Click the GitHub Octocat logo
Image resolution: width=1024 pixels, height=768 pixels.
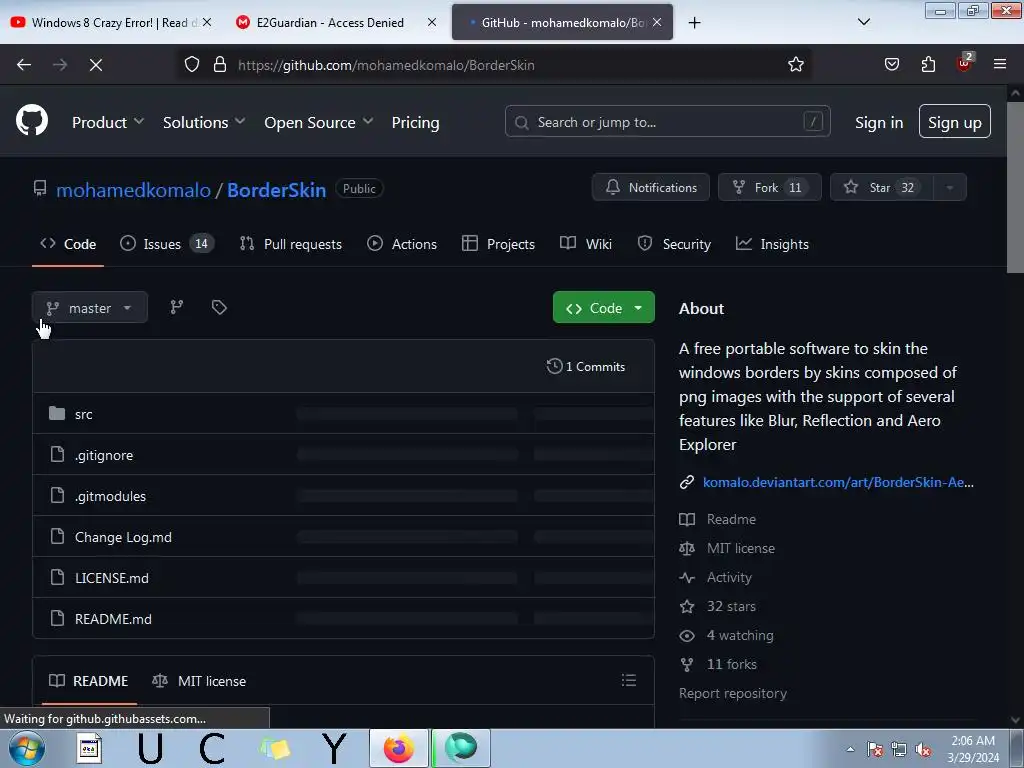point(32,120)
